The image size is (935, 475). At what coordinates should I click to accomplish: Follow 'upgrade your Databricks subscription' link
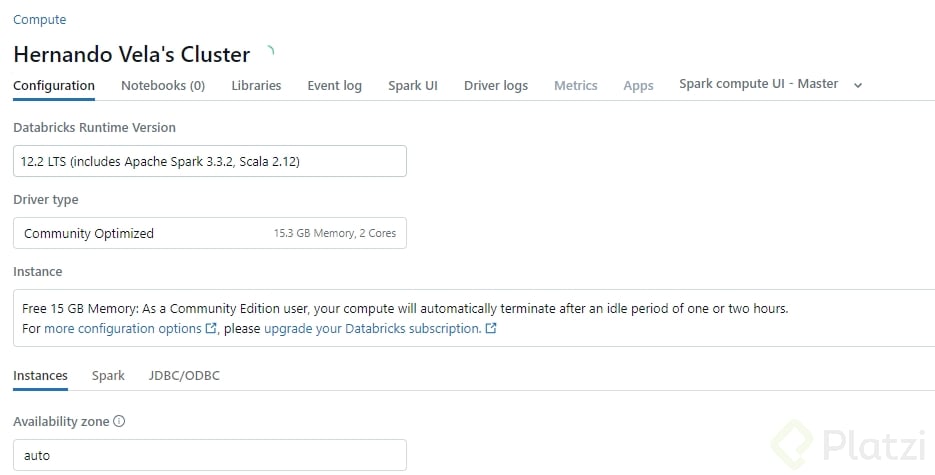point(372,329)
